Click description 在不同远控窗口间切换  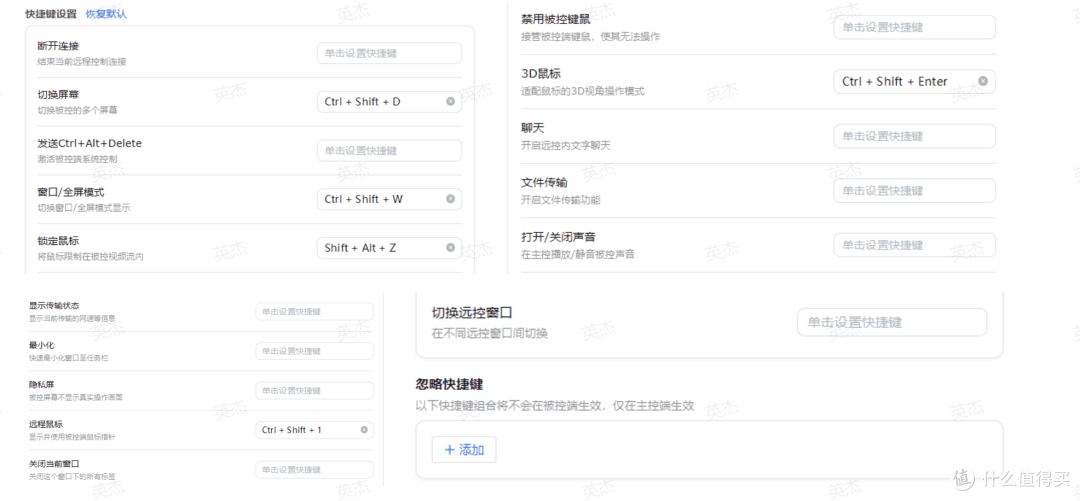[x=490, y=334]
